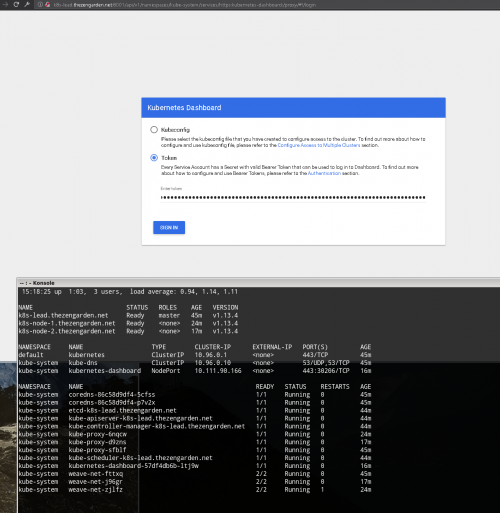Image resolution: width=500 pixels, height=513 pixels.
Task: Click pod kube-proxy-6nqcw
Action: click(x=98, y=434)
